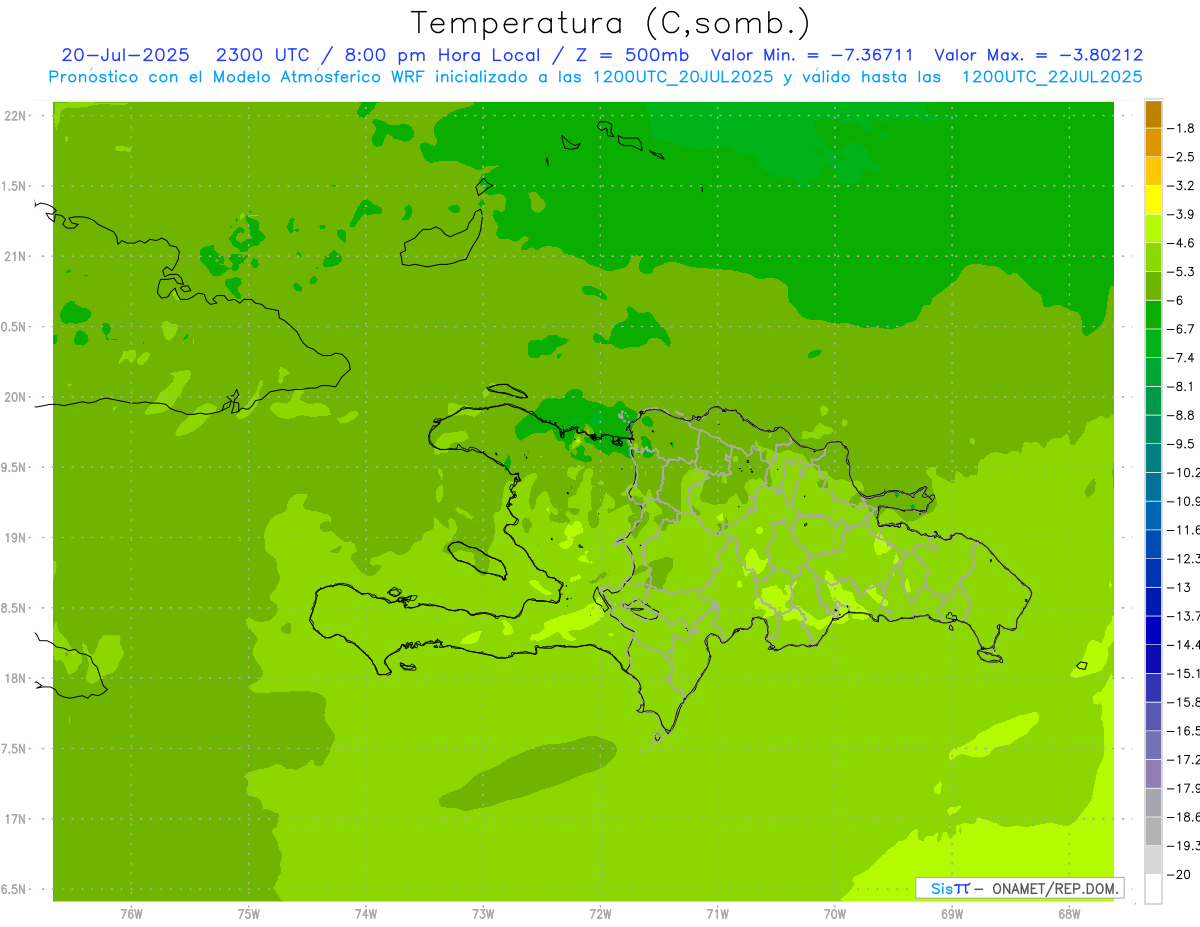Click the "70W" longitude label
Screen dimensions: 1200x927
pyautogui.click(x=834, y=914)
